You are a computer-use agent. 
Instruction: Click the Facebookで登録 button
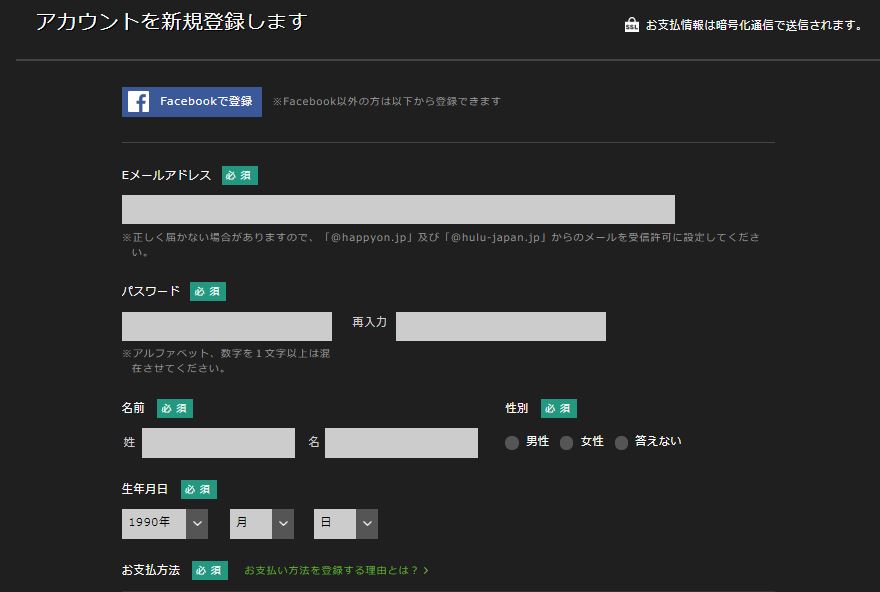(x=192, y=102)
